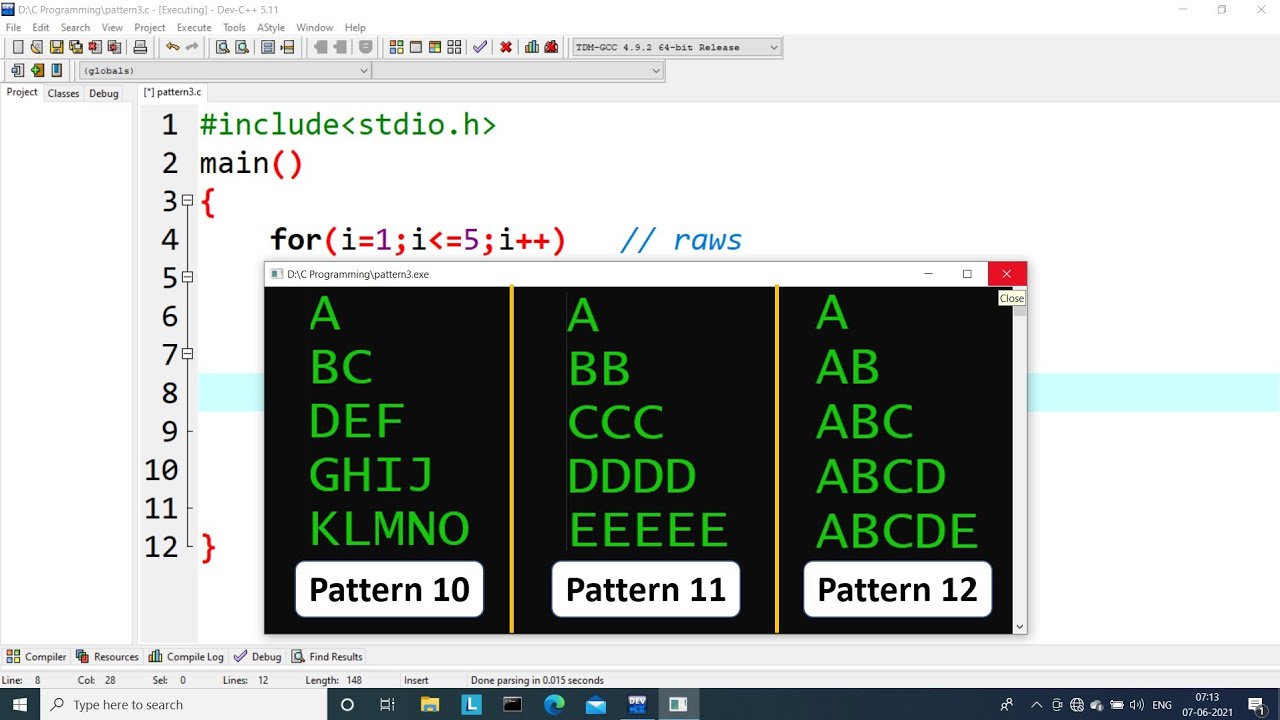The height and width of the screenshot is (720, 1280).
Task: Collapse the code fold at line 5
Action: pos(187,276)
